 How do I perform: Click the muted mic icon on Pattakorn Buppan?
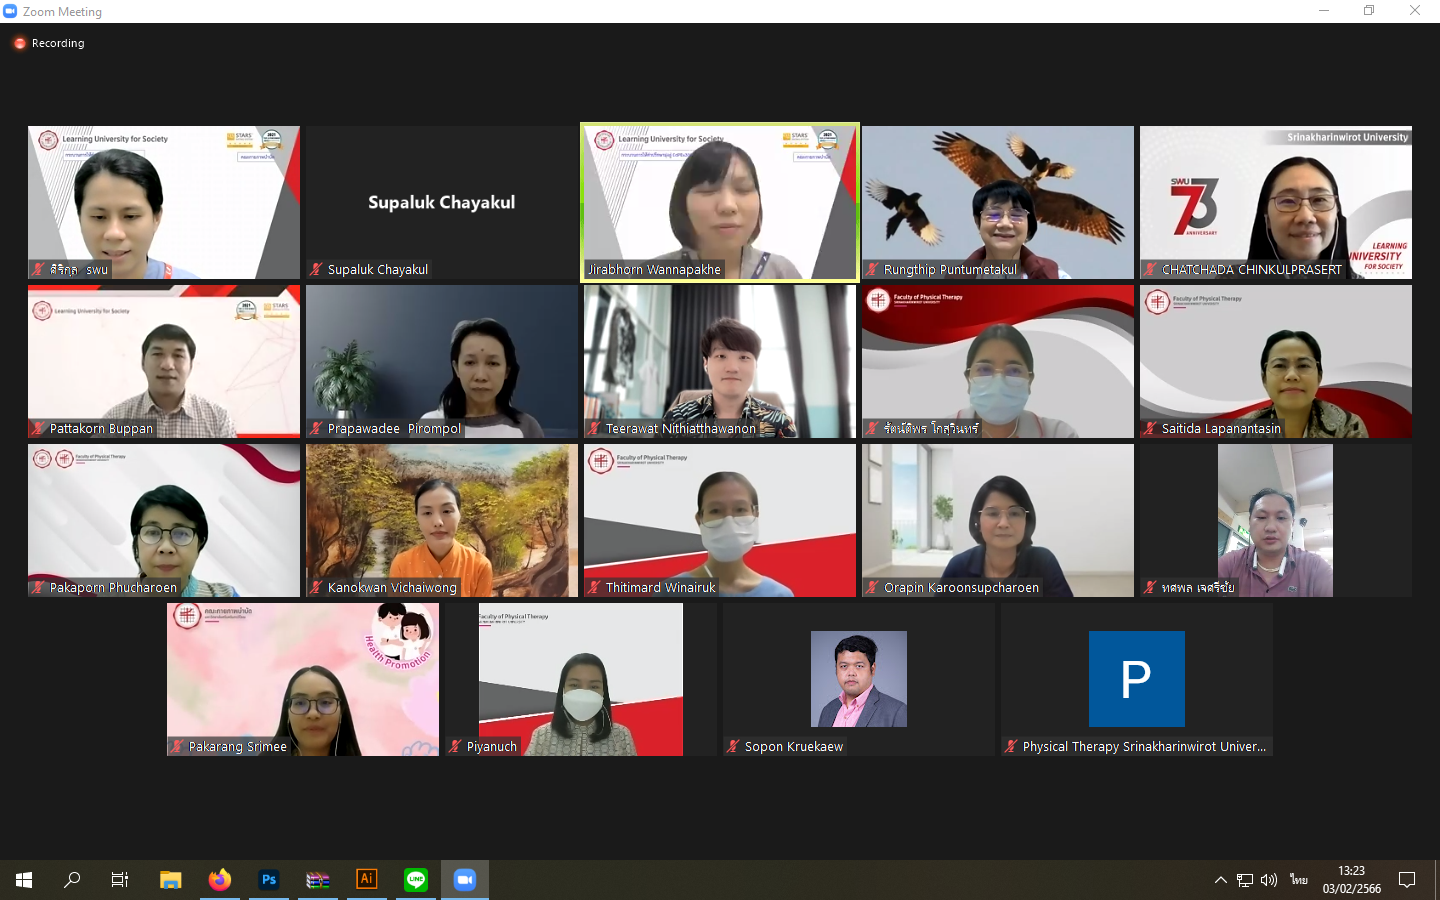(39, 428)
